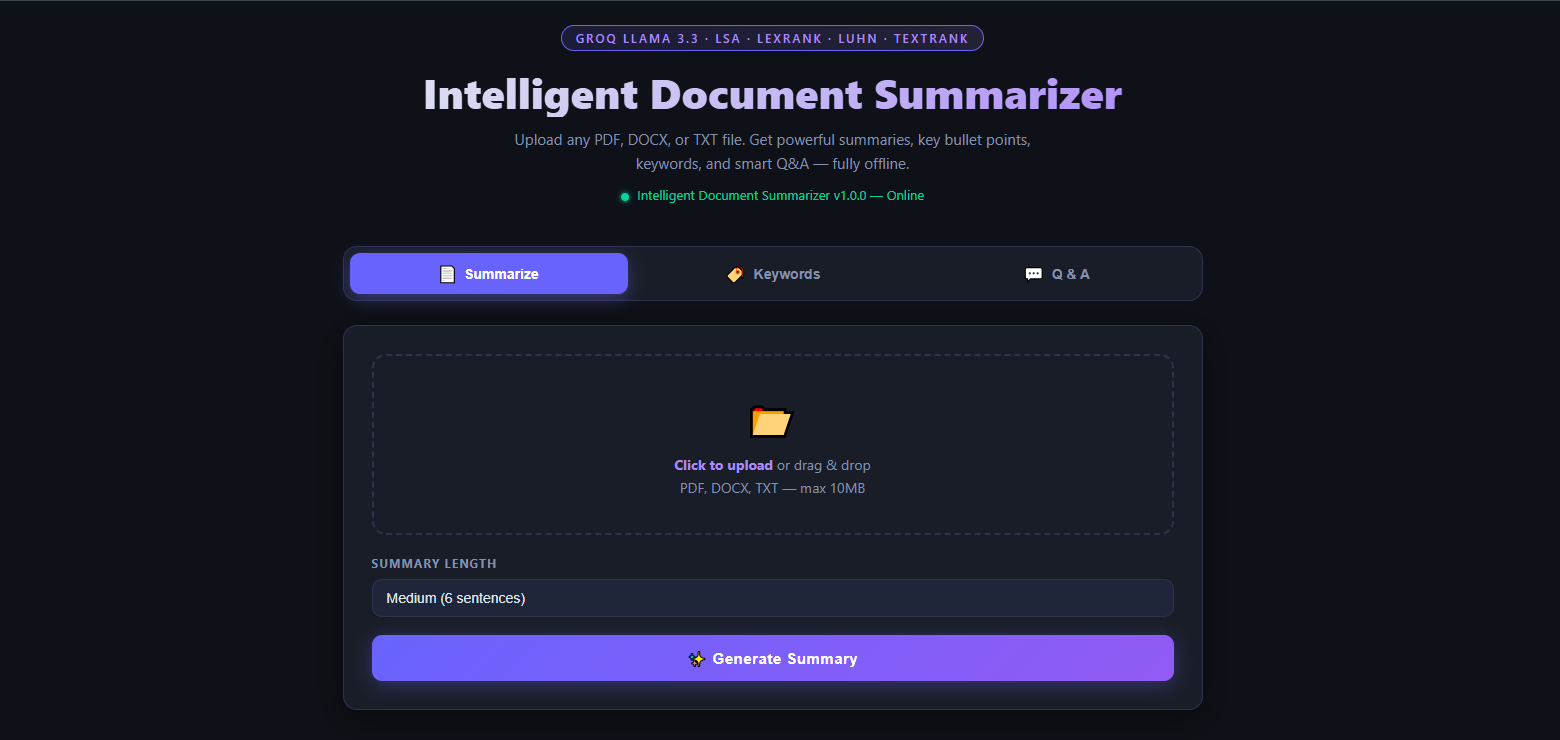The width and height of the screenshot is (1560, 740).
Task: Click the 'PDF, DOCX, TXT — max 10MB' hint text
Action: [772, 488]
